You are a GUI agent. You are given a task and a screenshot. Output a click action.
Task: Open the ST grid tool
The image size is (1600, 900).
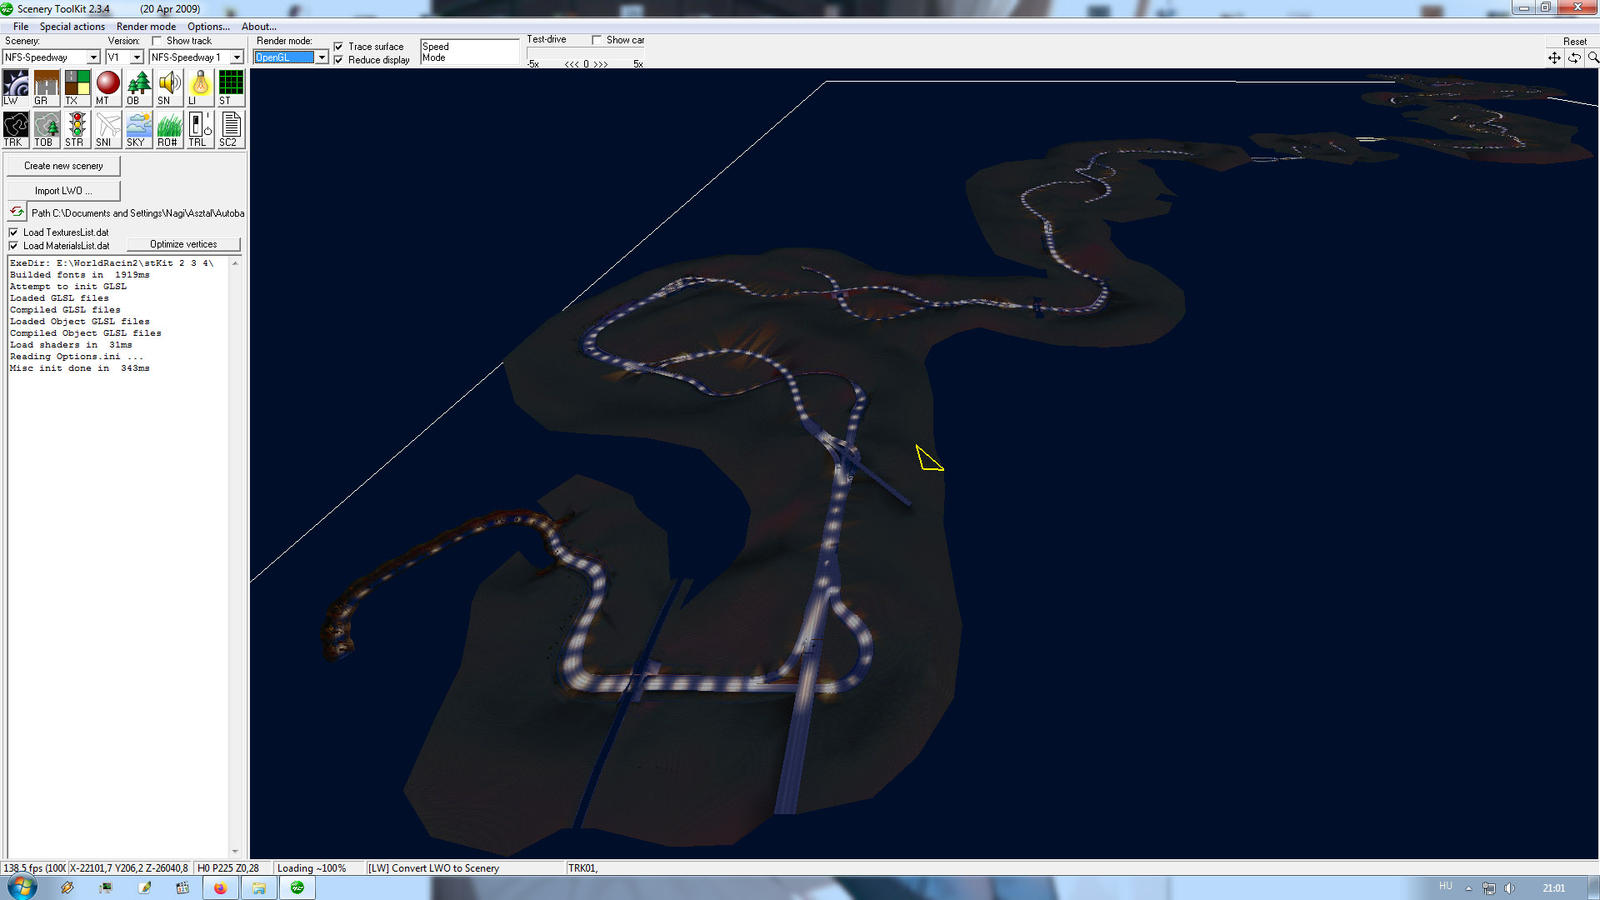point(231,87)
